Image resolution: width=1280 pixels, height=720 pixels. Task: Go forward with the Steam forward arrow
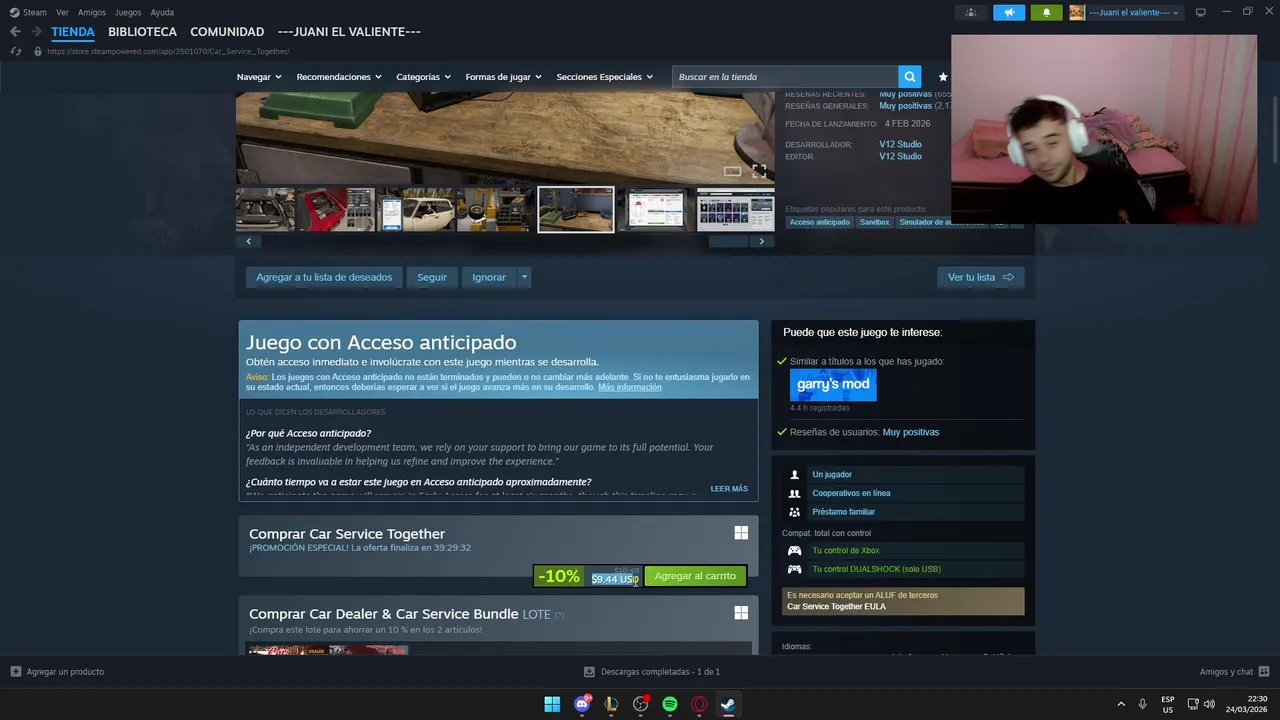click(x=36, y=32)
